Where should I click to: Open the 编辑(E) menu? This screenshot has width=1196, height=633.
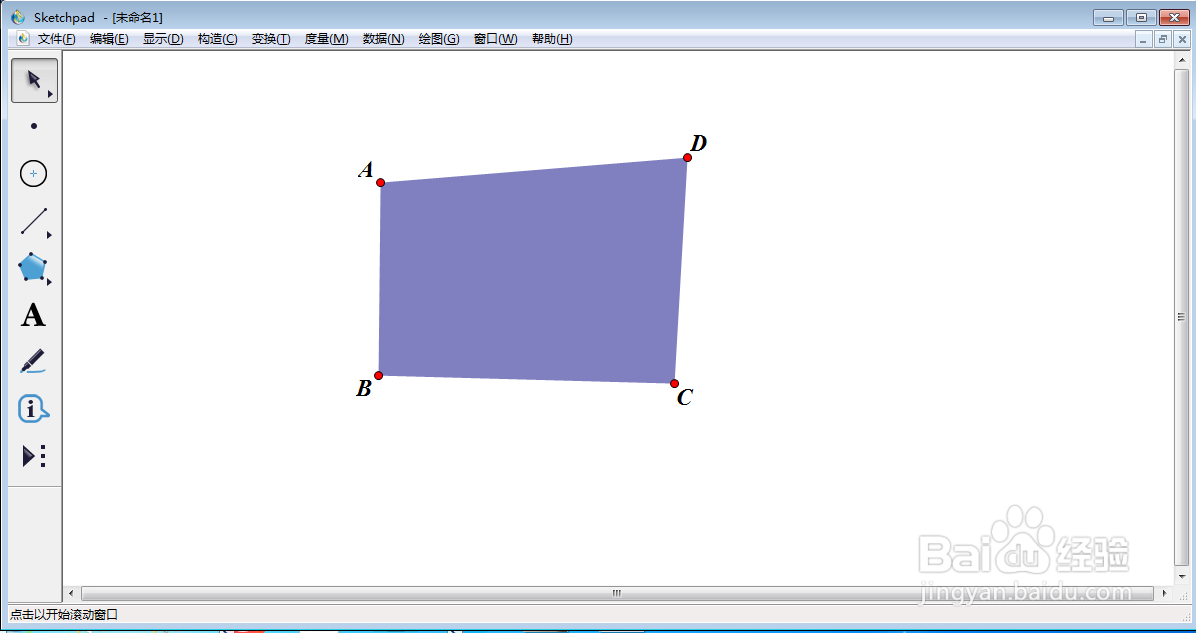coord(109,39)
